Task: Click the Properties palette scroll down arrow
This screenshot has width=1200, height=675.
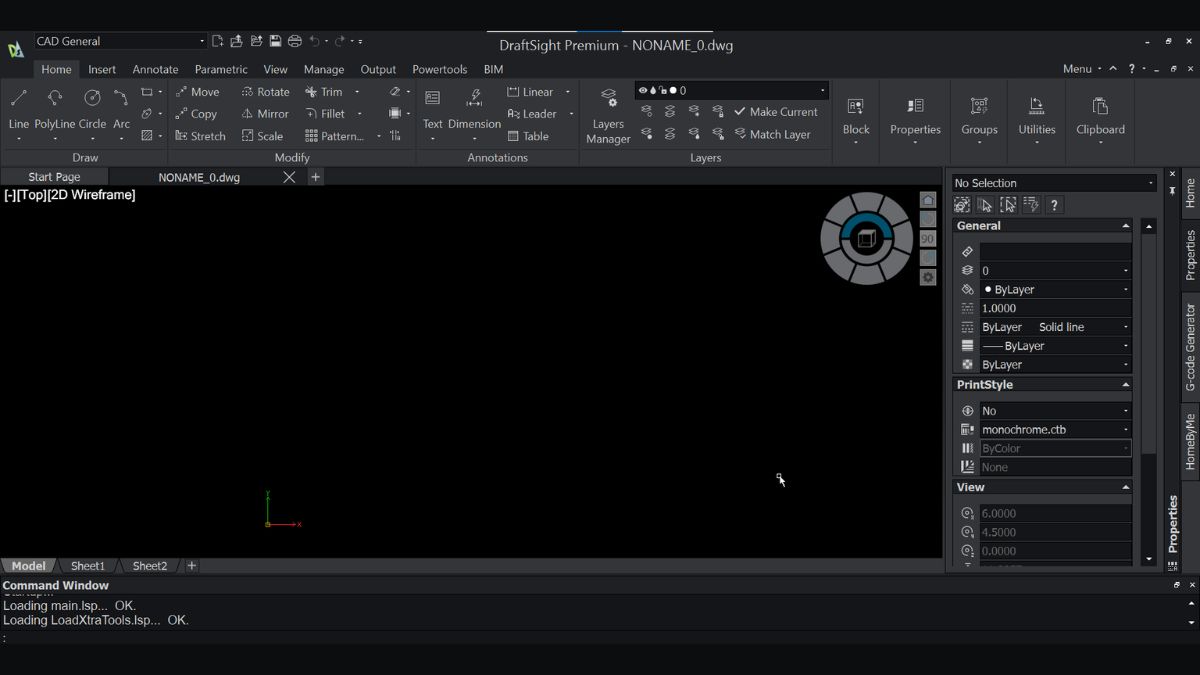Action: point(1149,559)
